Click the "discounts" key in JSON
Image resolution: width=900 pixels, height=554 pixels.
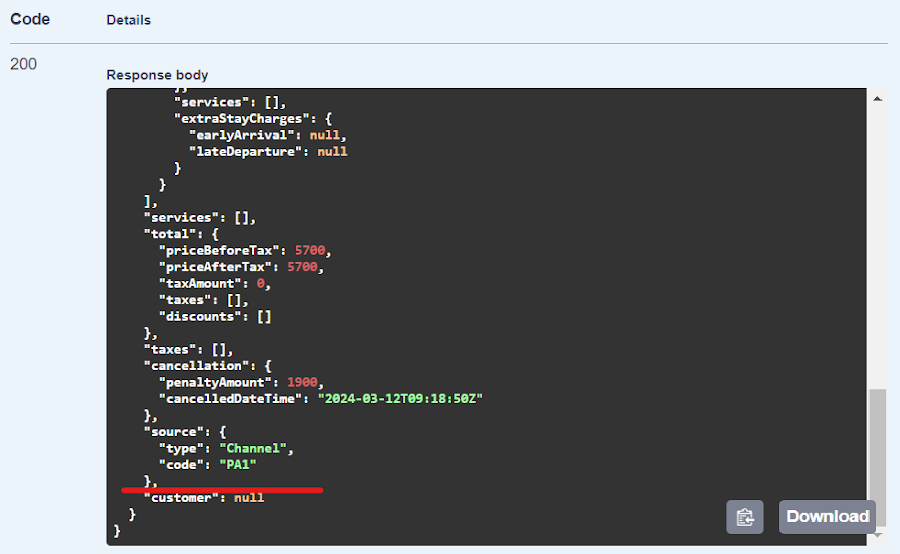point(200,316)
